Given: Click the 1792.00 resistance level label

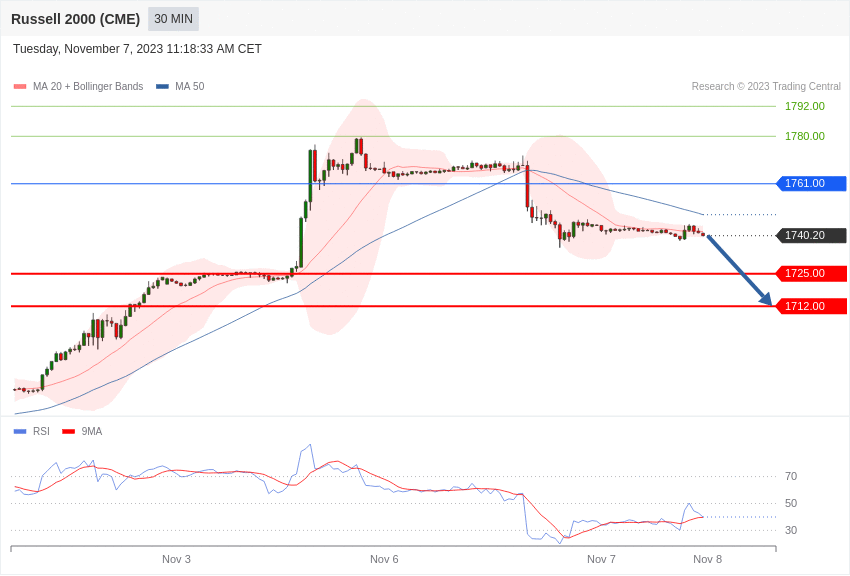Looking at the screenshot, I should click(x=804, y=106).
